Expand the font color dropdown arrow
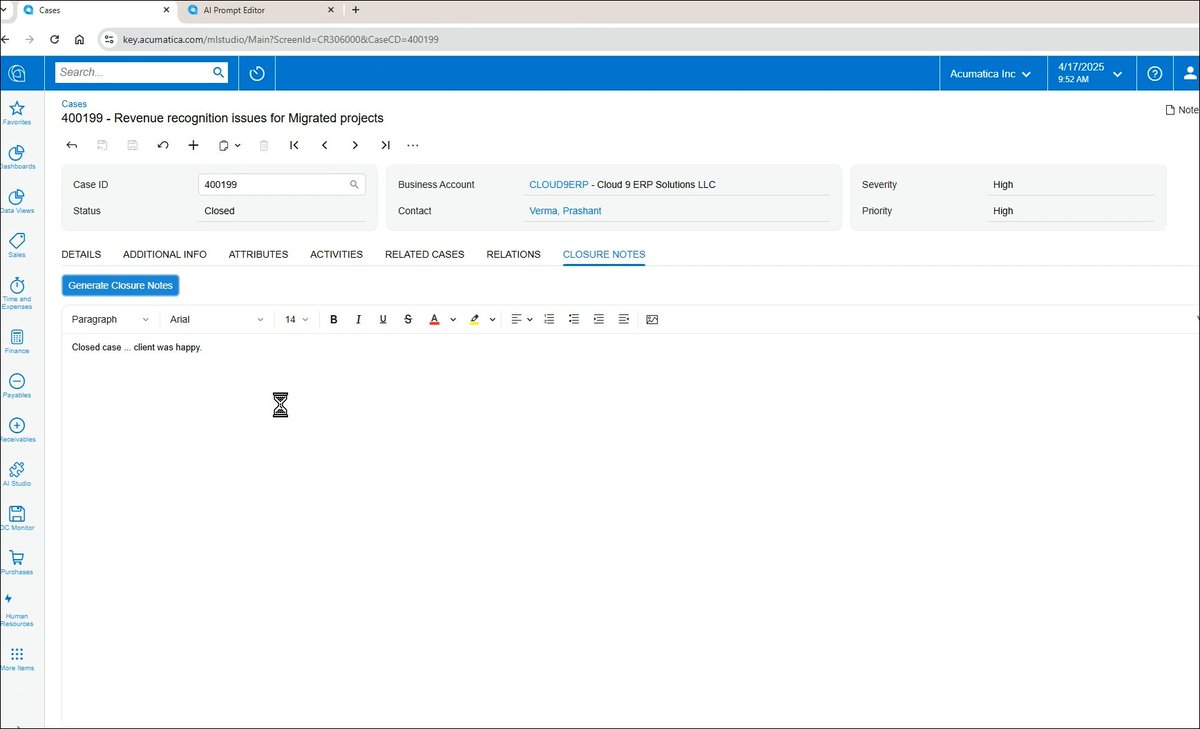Screen dimensions: 1200x729 [453, 320]
